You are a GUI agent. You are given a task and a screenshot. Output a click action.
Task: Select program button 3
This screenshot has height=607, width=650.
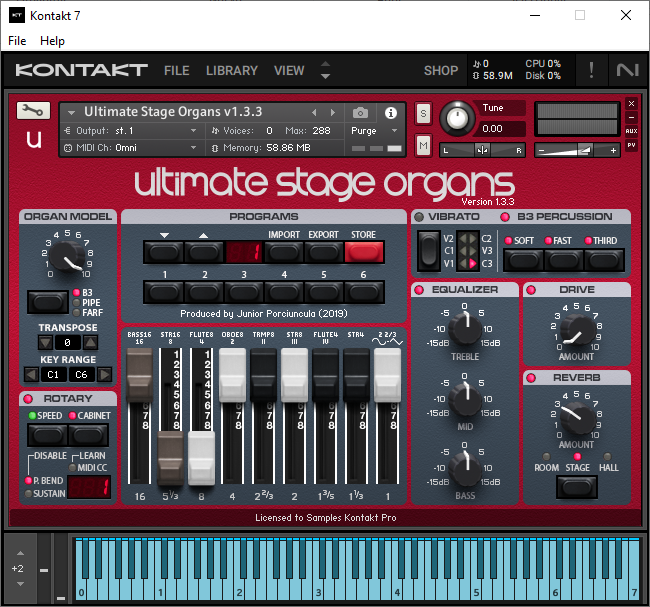[x=244, y=292]
